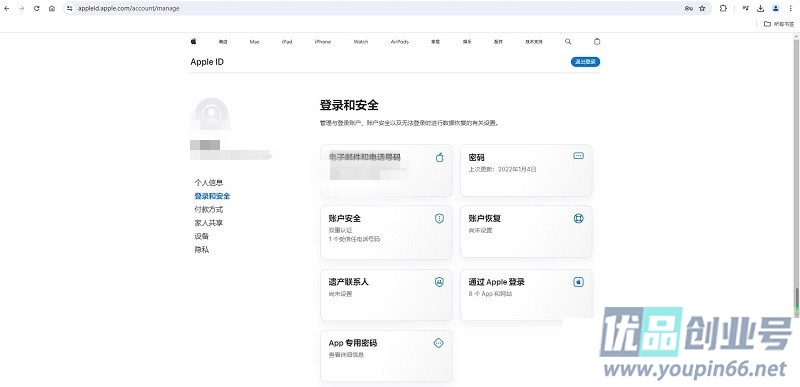The image size is (800, 387).
Task: Click the 双重认证 text under 账户安全
Action: (340, 230)
